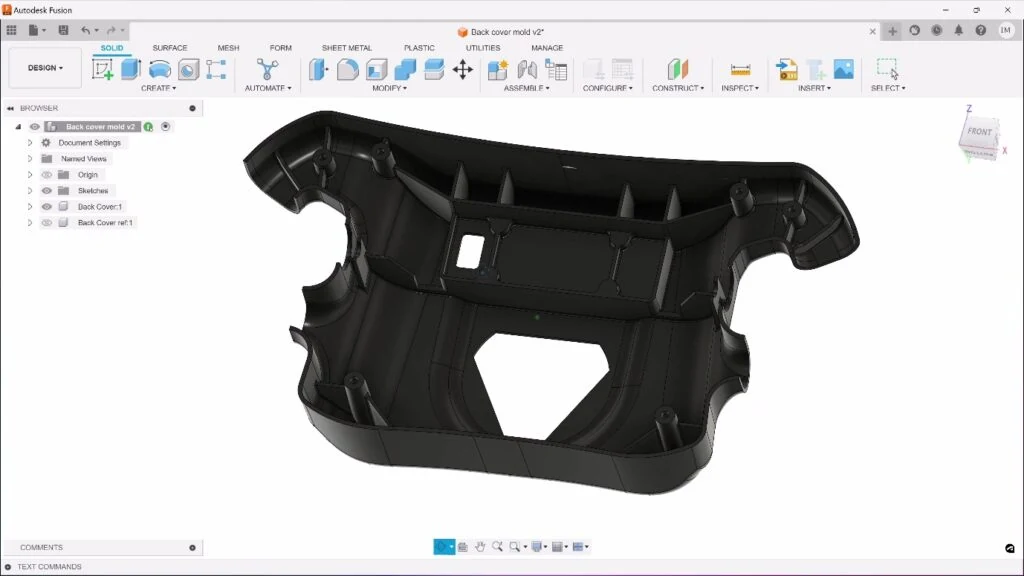The height and width of the screenshot is (576, 1024).
Task: Open the DESIGN workspace dropdown
Action: point(45,68)
